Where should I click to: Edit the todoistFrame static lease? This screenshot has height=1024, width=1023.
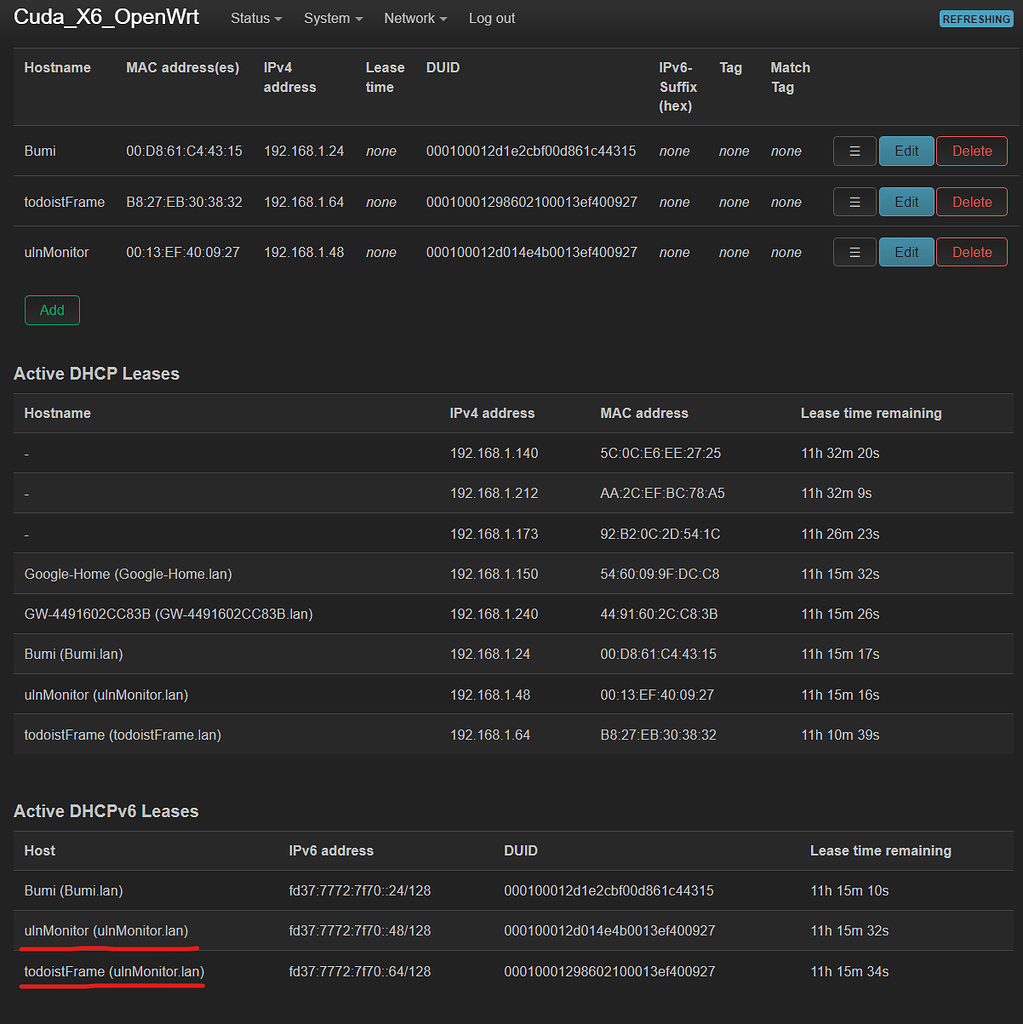[906, 201]
